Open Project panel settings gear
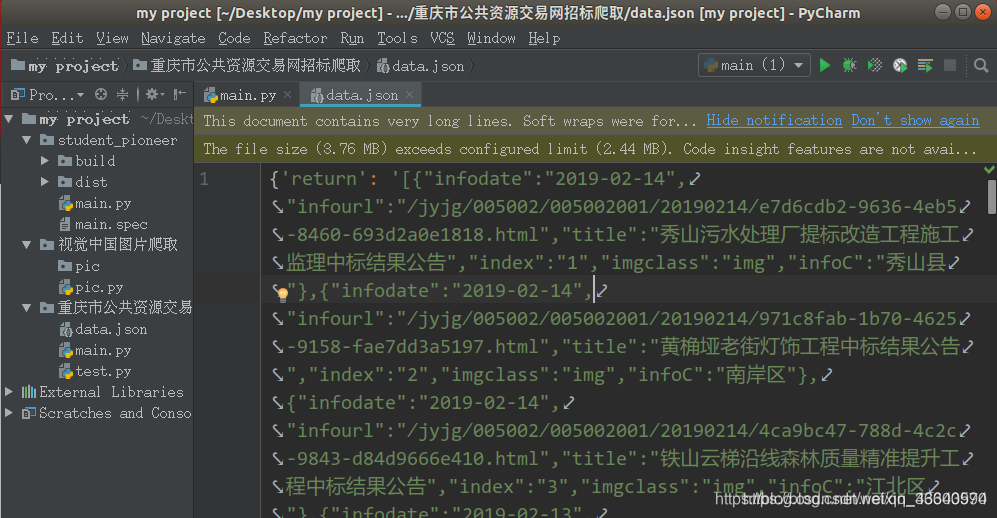 coord(154,95)
